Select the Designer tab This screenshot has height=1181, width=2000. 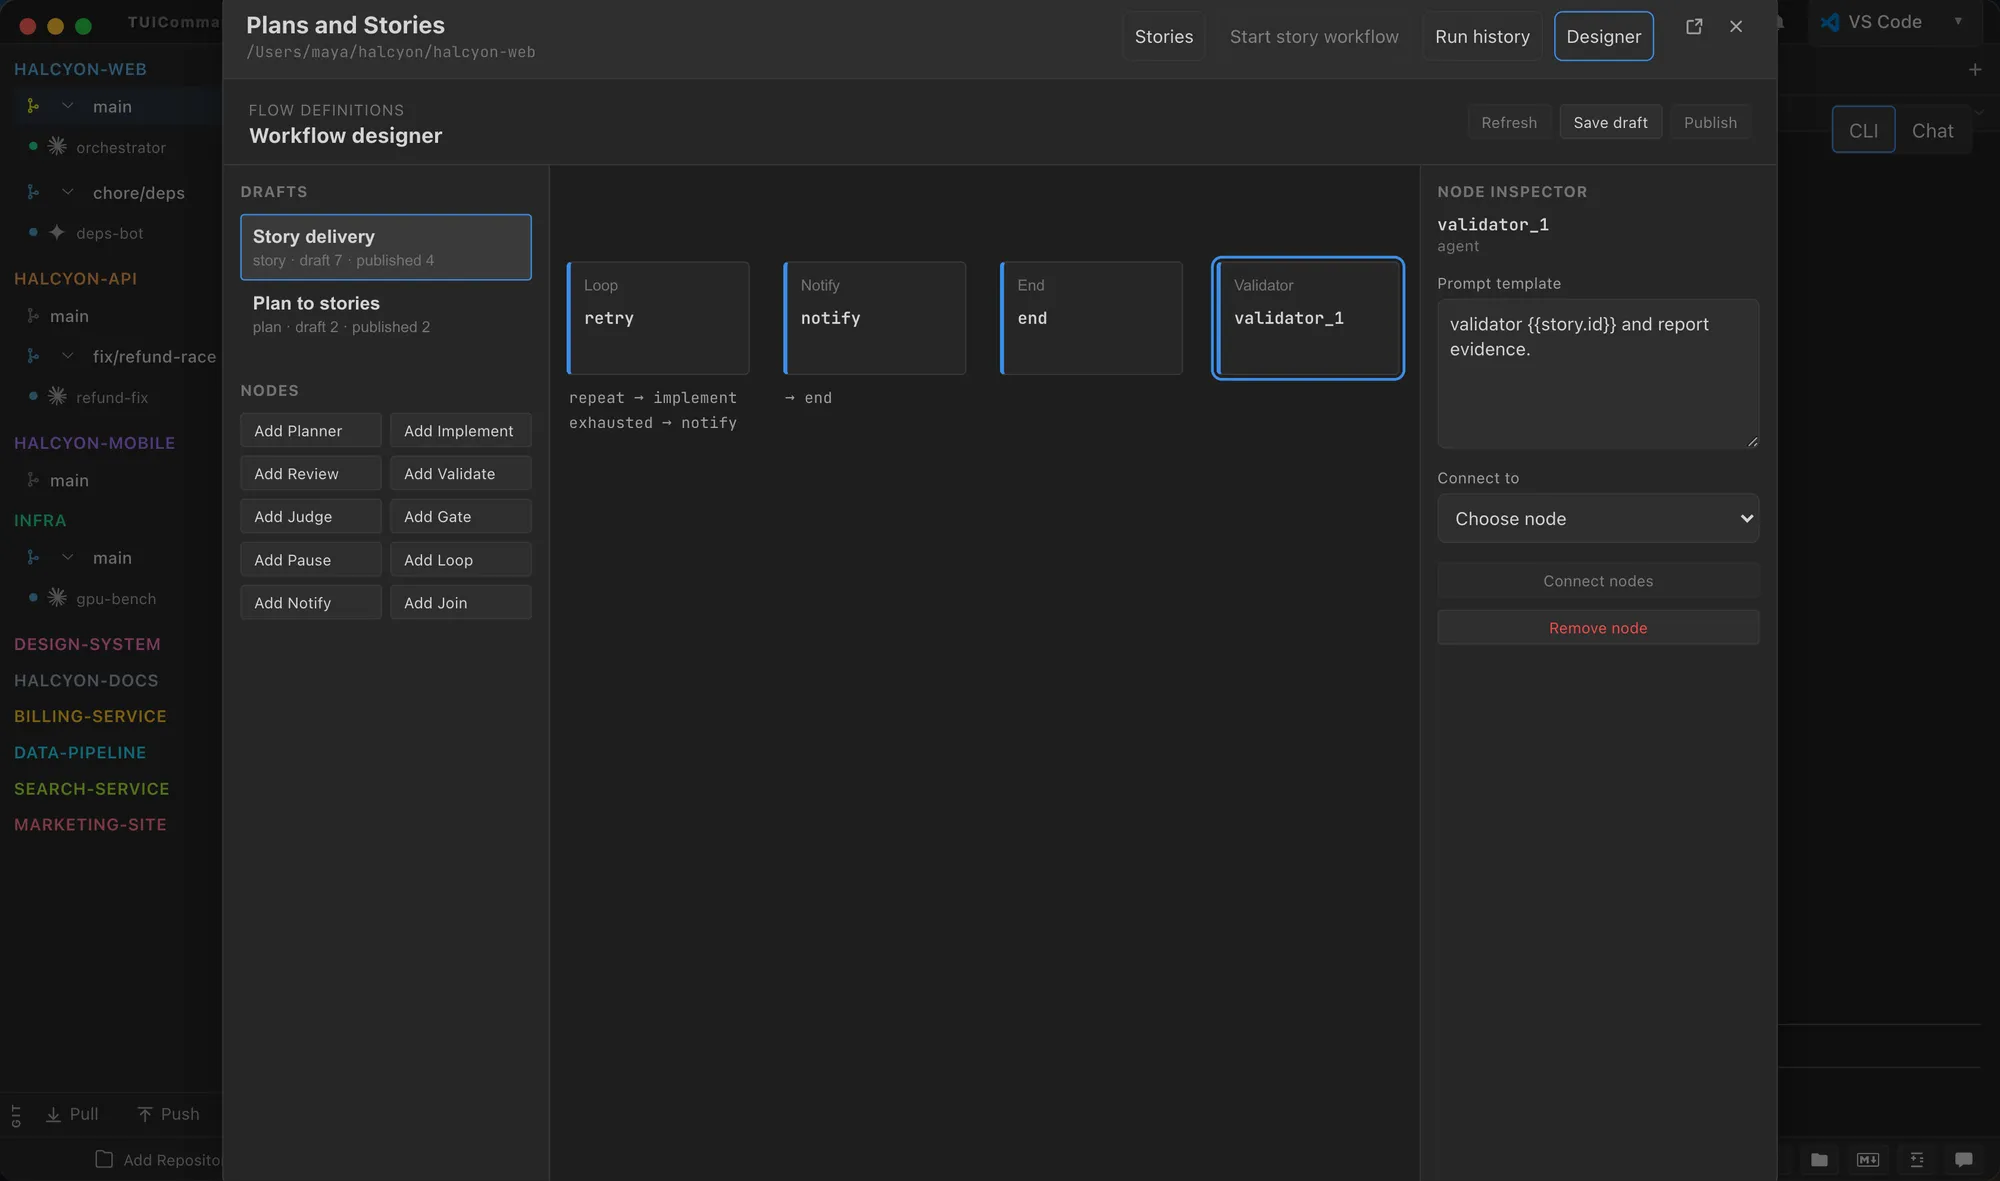pyautogui.click(x=1603, y=36)
